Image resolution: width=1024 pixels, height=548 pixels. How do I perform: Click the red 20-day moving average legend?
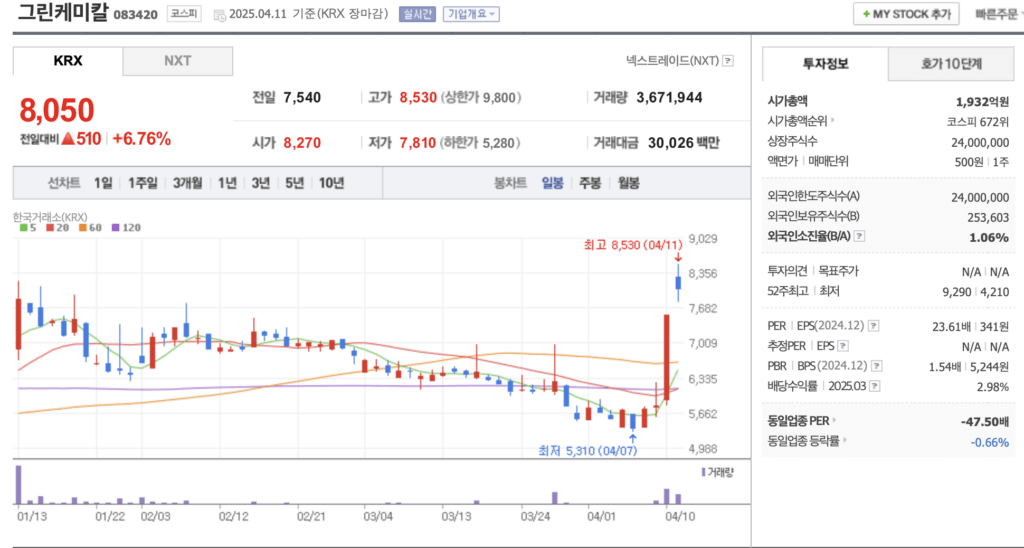pos(57,228)
